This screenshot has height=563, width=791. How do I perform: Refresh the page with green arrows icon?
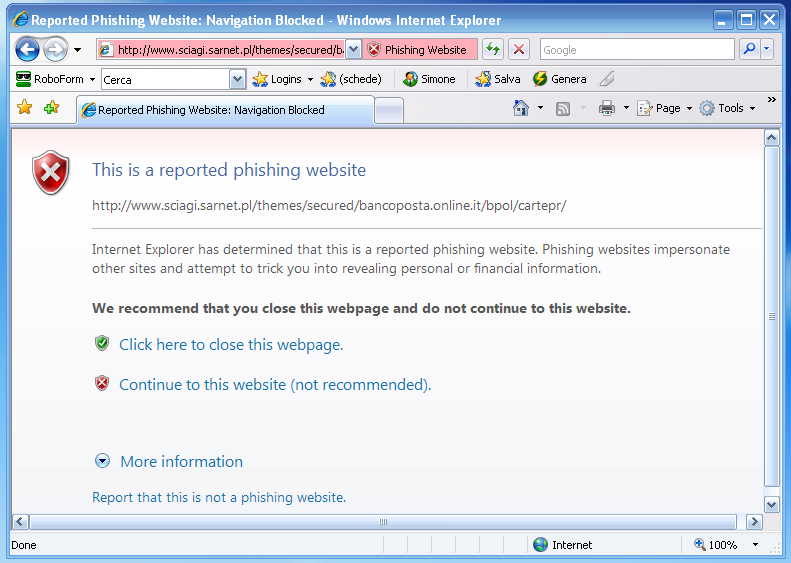click(x=493, y=49)
